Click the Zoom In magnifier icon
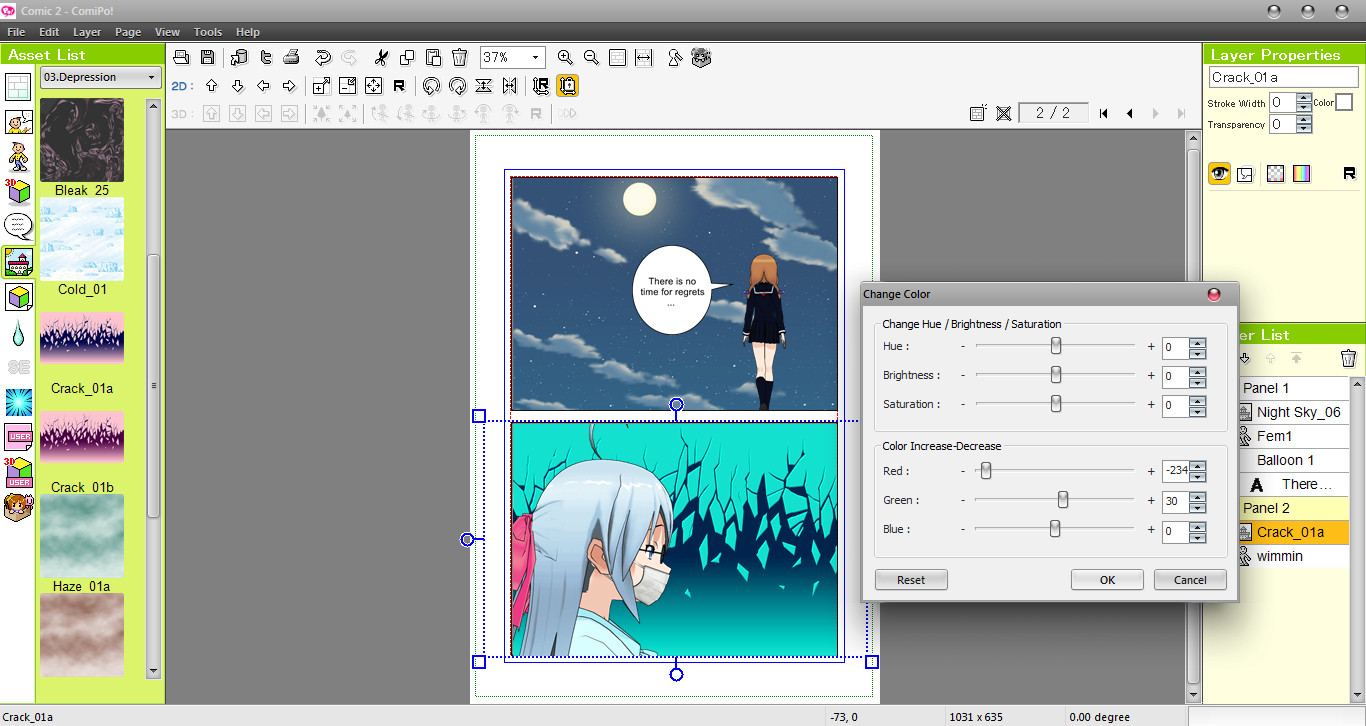1366x726 pixels. pyautogui.click(x=565, y=57)
